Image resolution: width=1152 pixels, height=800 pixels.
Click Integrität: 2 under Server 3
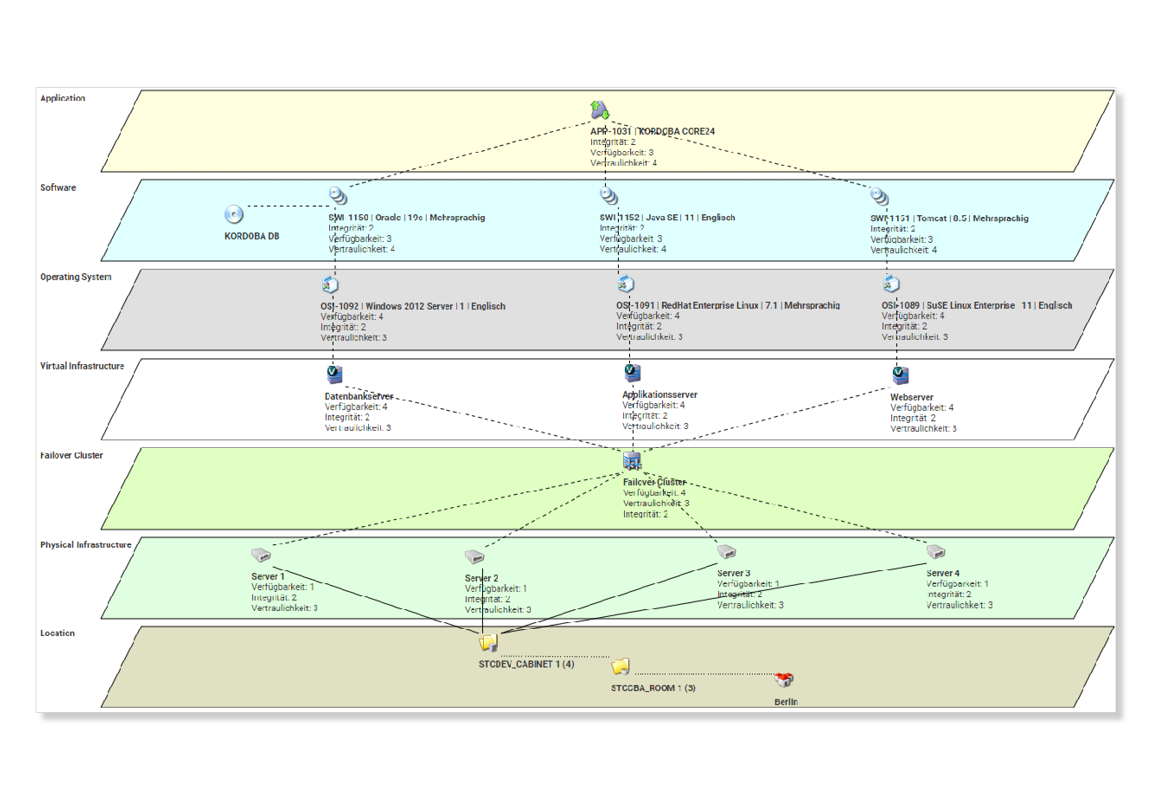point(740,594)
